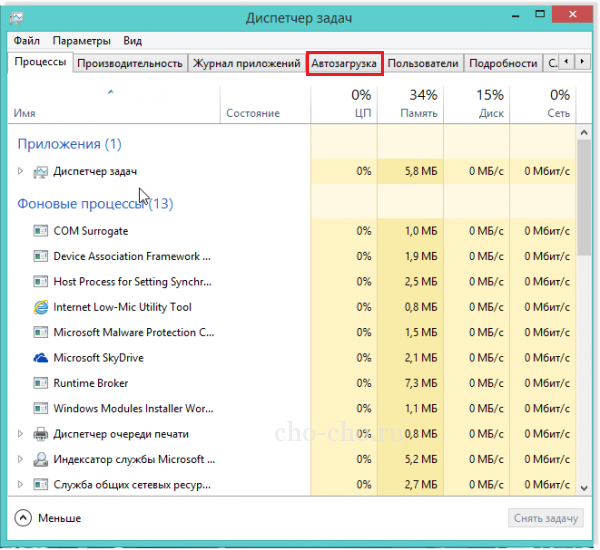The width and height of the screenshot is (600, 550).
Task: Click the Internet Low-Mic Utility Tool icon
Action: (41, 307)
